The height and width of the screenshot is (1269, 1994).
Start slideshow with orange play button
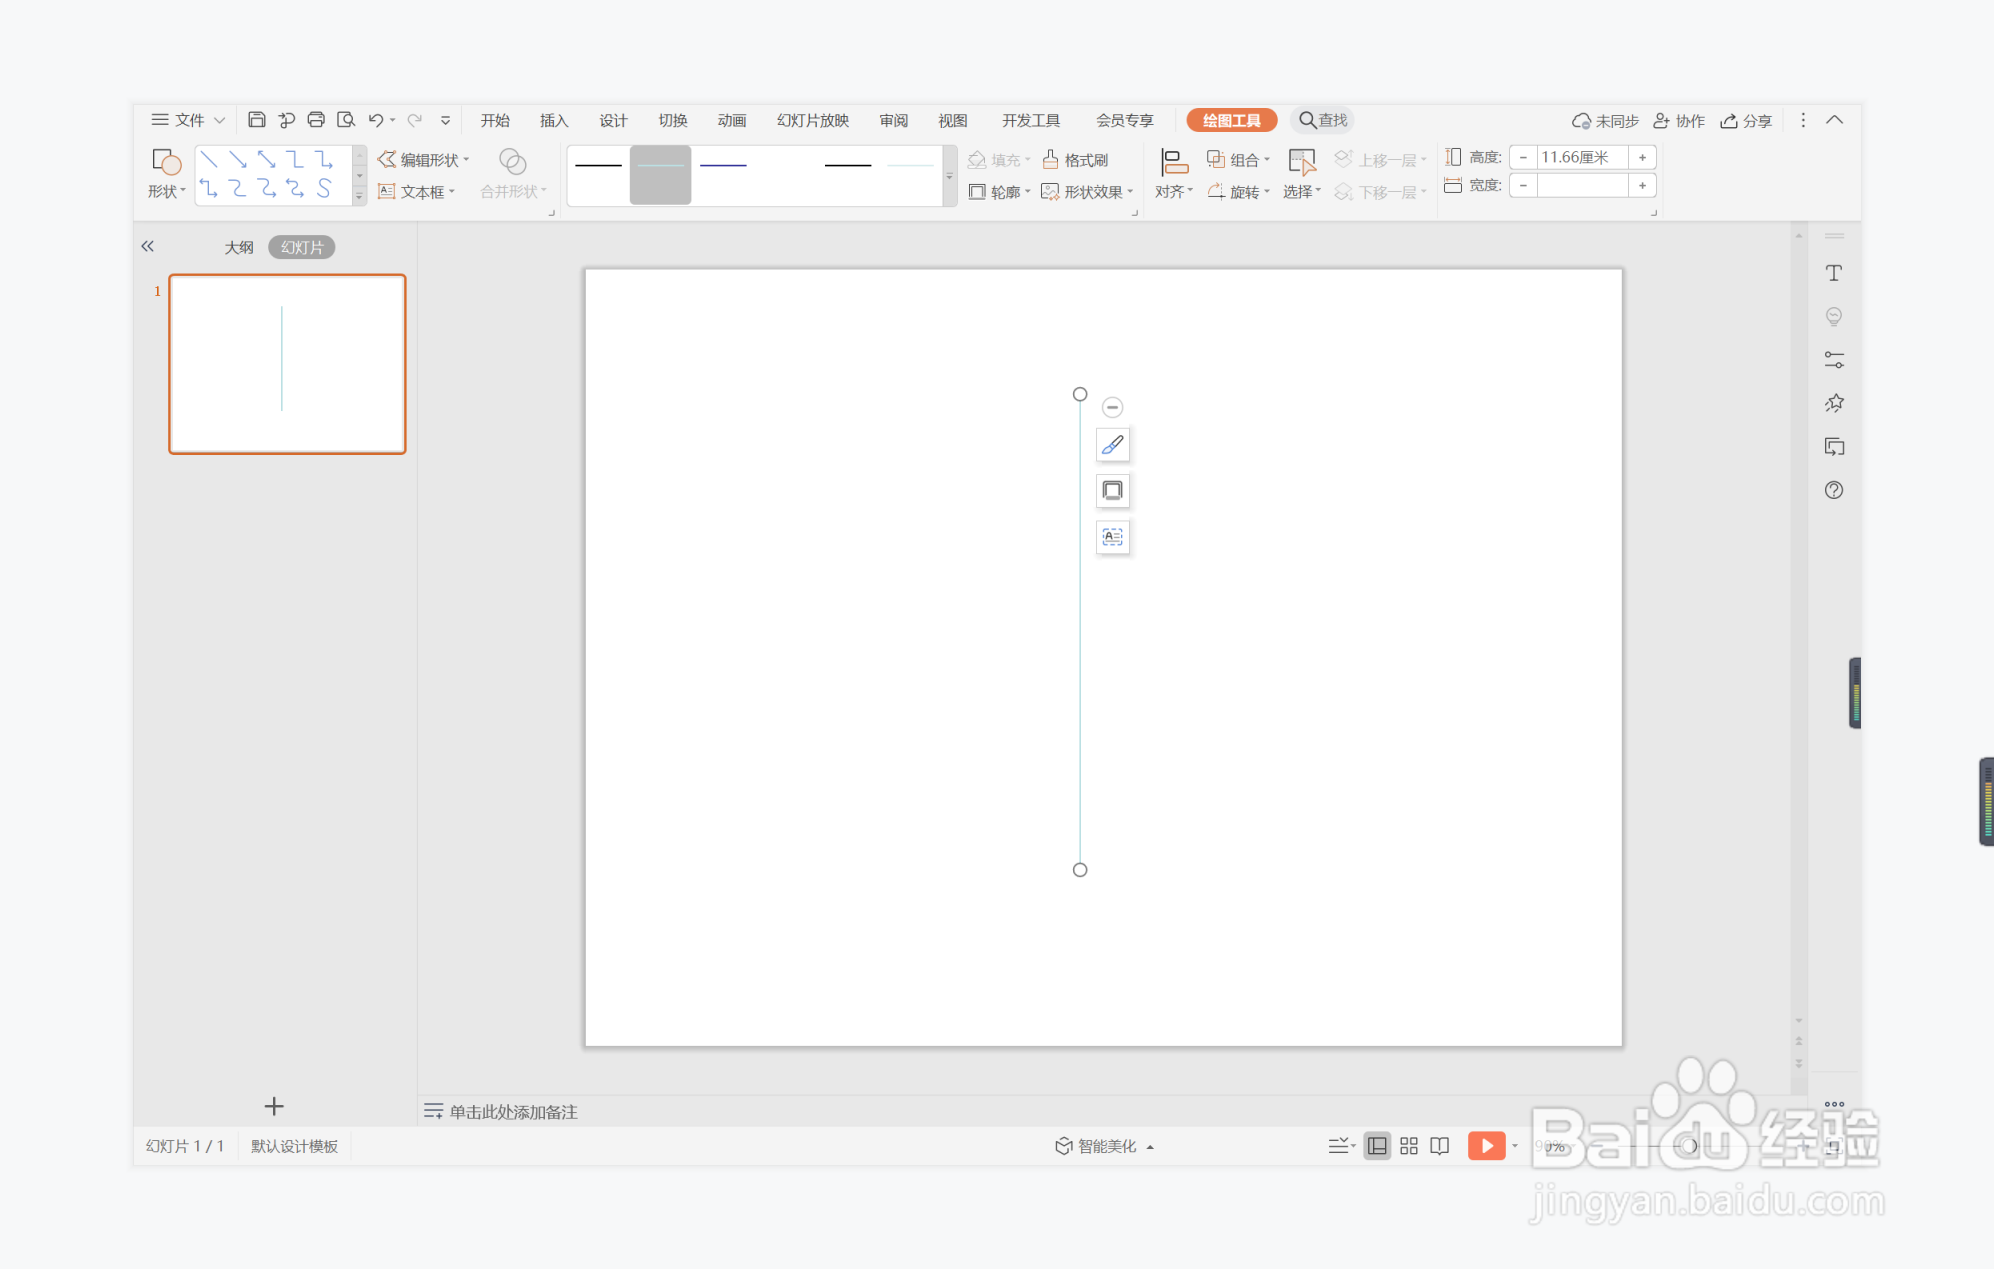(1486, 1146)
